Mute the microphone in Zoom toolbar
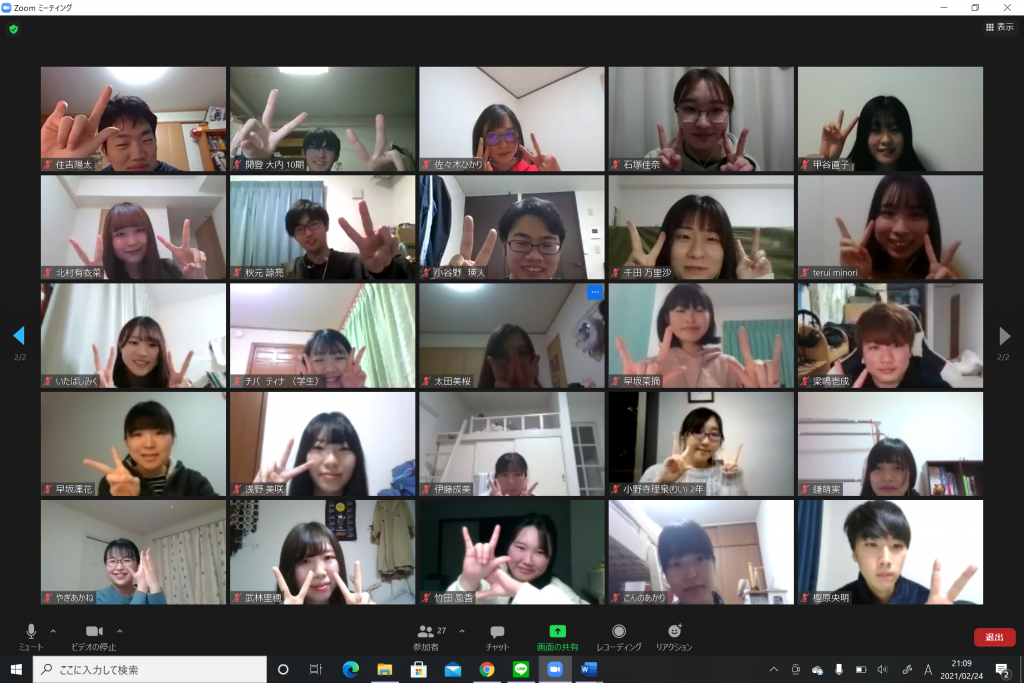The height and width of the screenshot is (683, 1024). (30, 636)
